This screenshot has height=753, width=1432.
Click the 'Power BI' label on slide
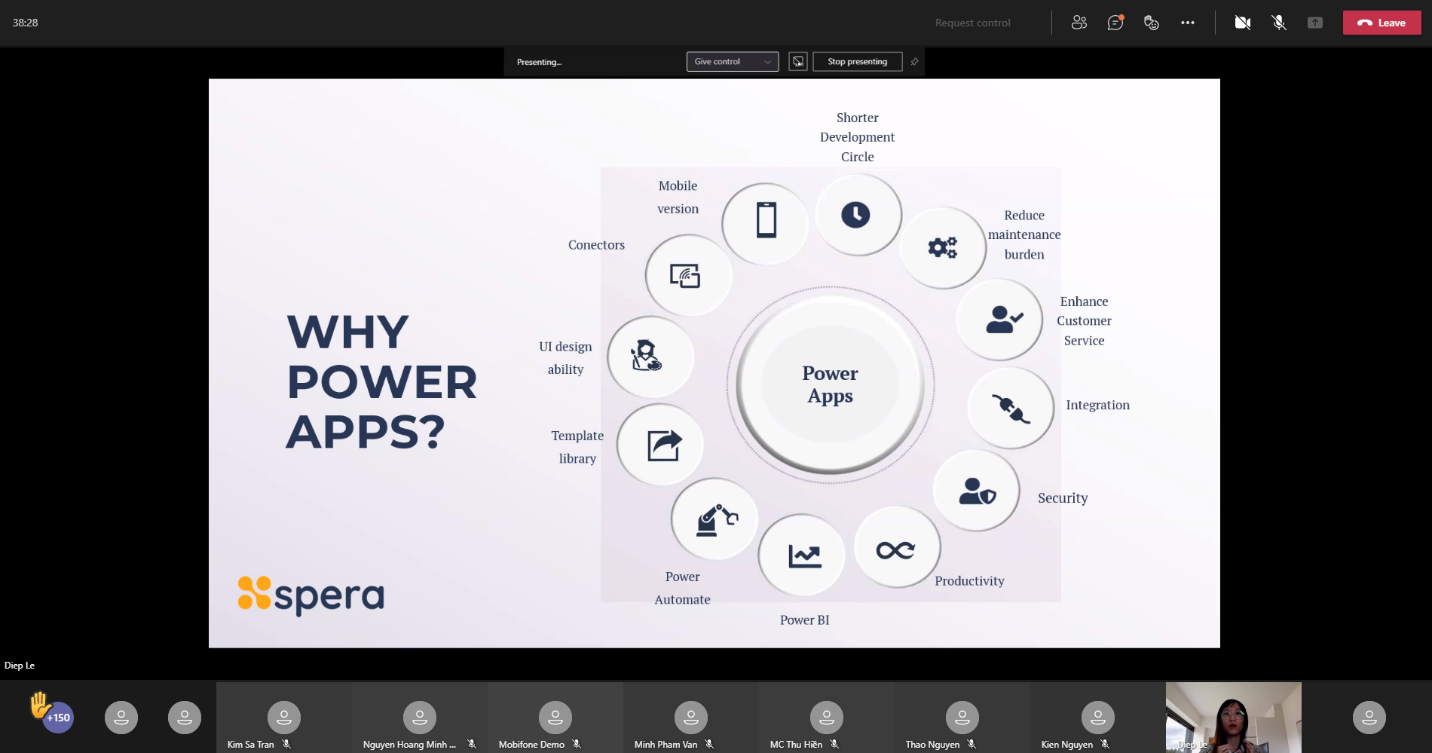point(805,620)
